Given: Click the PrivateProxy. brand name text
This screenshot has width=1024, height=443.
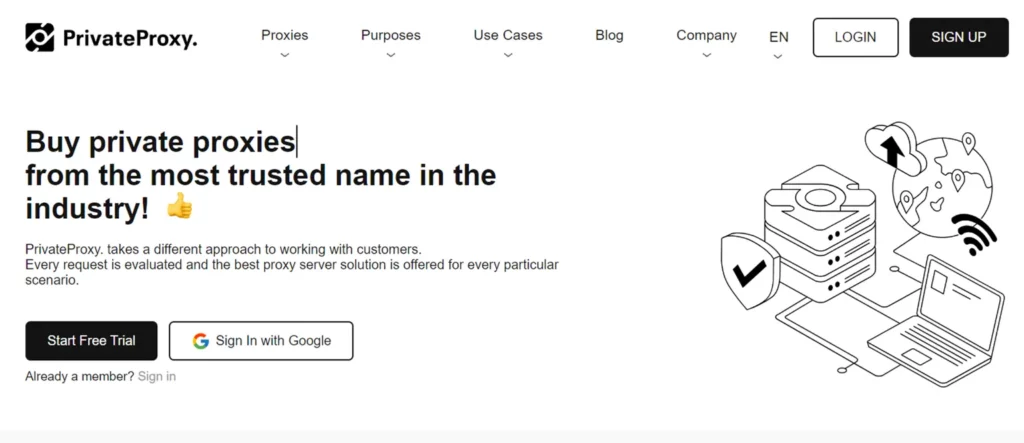Looking at the screenshot, I should point(129,39).
